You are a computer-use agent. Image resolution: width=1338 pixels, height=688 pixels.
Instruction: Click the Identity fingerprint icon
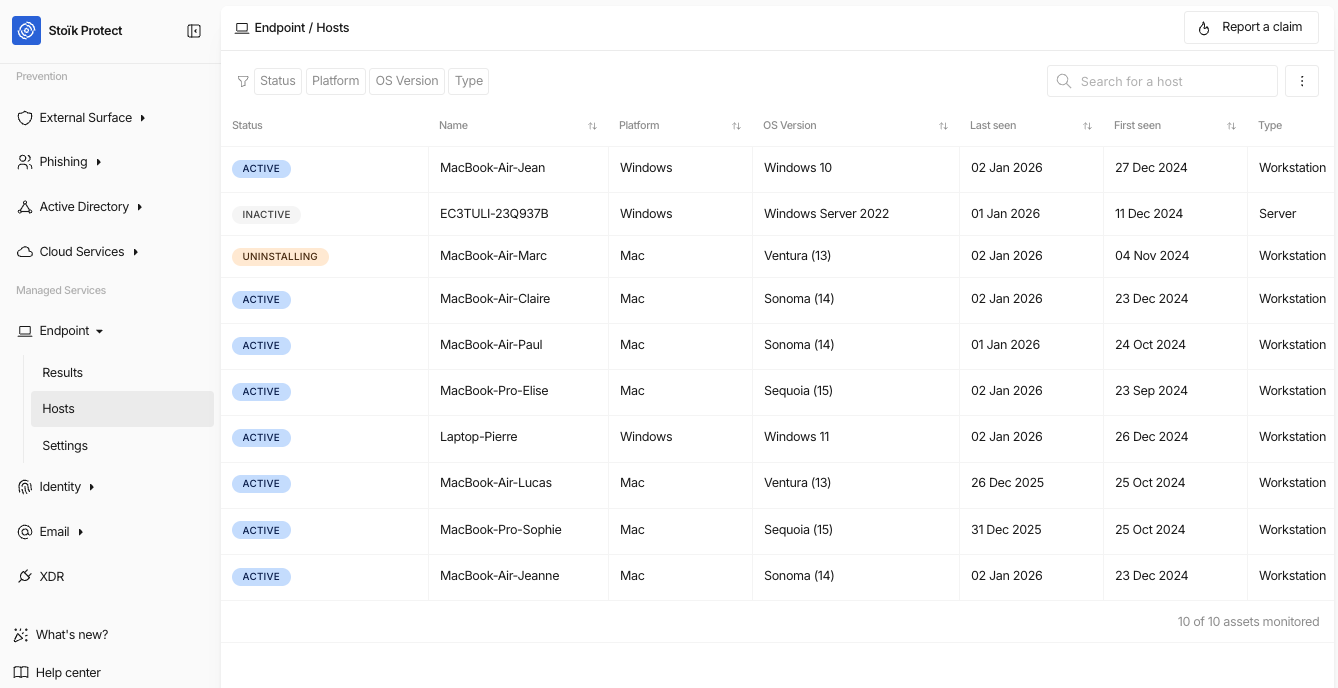click(25, 487)
